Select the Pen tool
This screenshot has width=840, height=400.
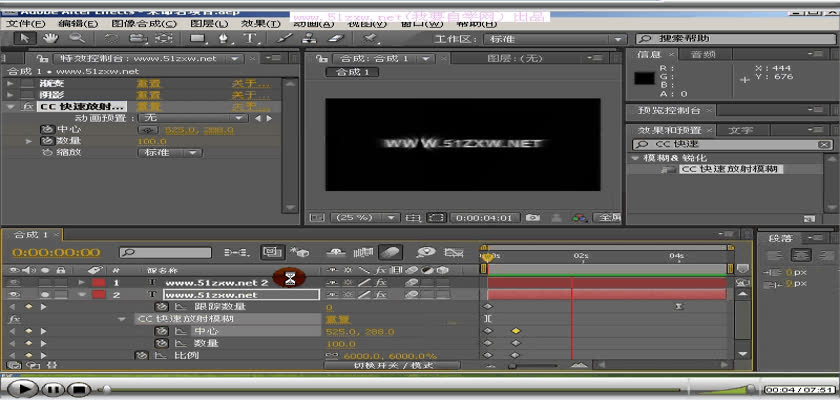(x=224, y=39)
